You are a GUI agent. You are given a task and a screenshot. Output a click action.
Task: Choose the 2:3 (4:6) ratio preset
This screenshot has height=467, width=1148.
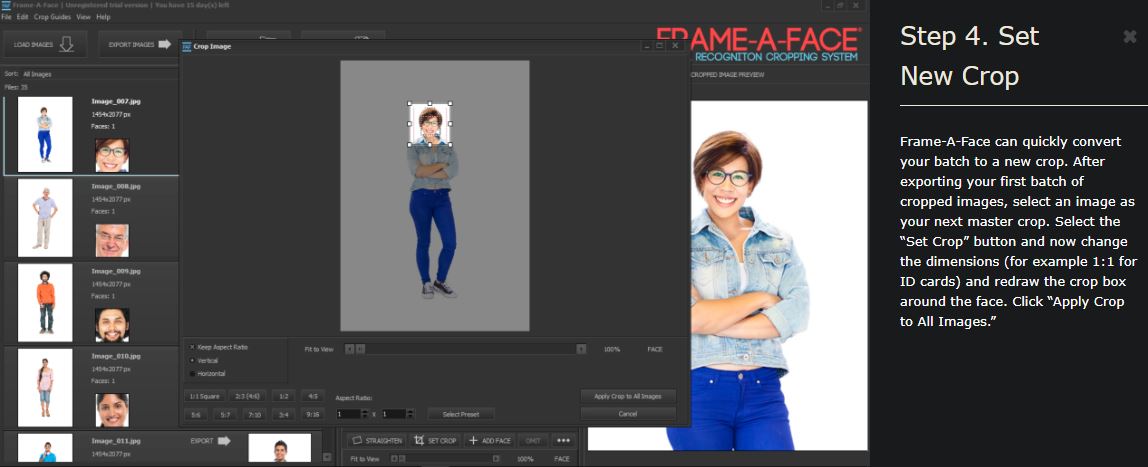[247, 396]
